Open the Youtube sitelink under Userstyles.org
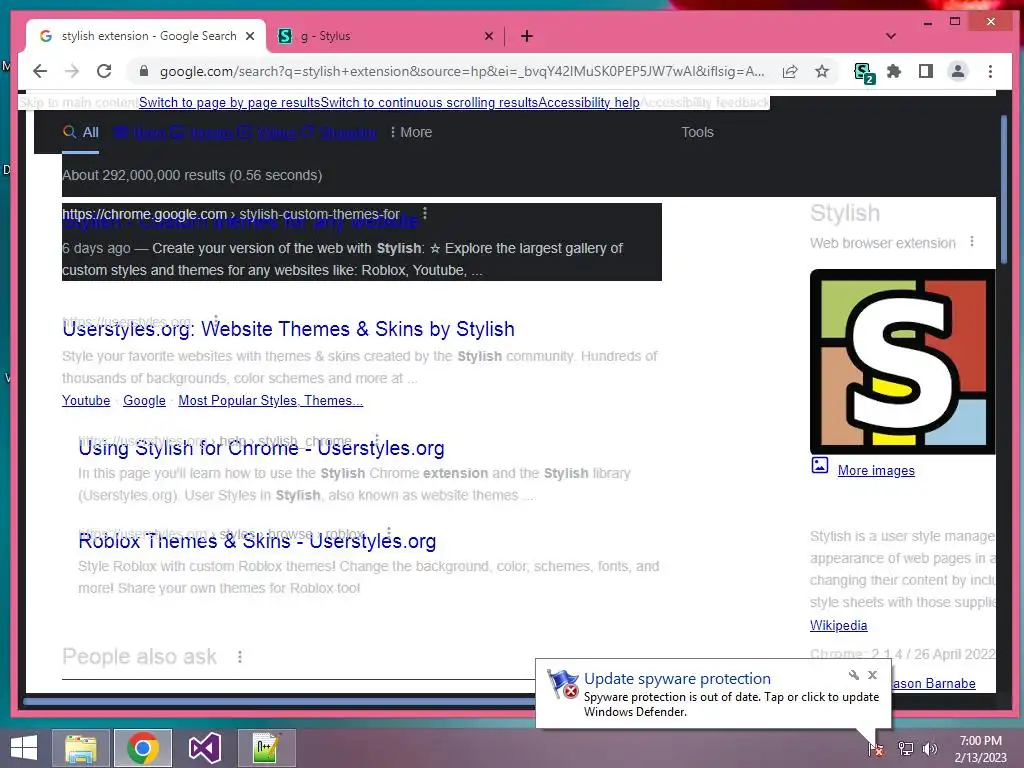1024x768 pixels. (86, 400)
